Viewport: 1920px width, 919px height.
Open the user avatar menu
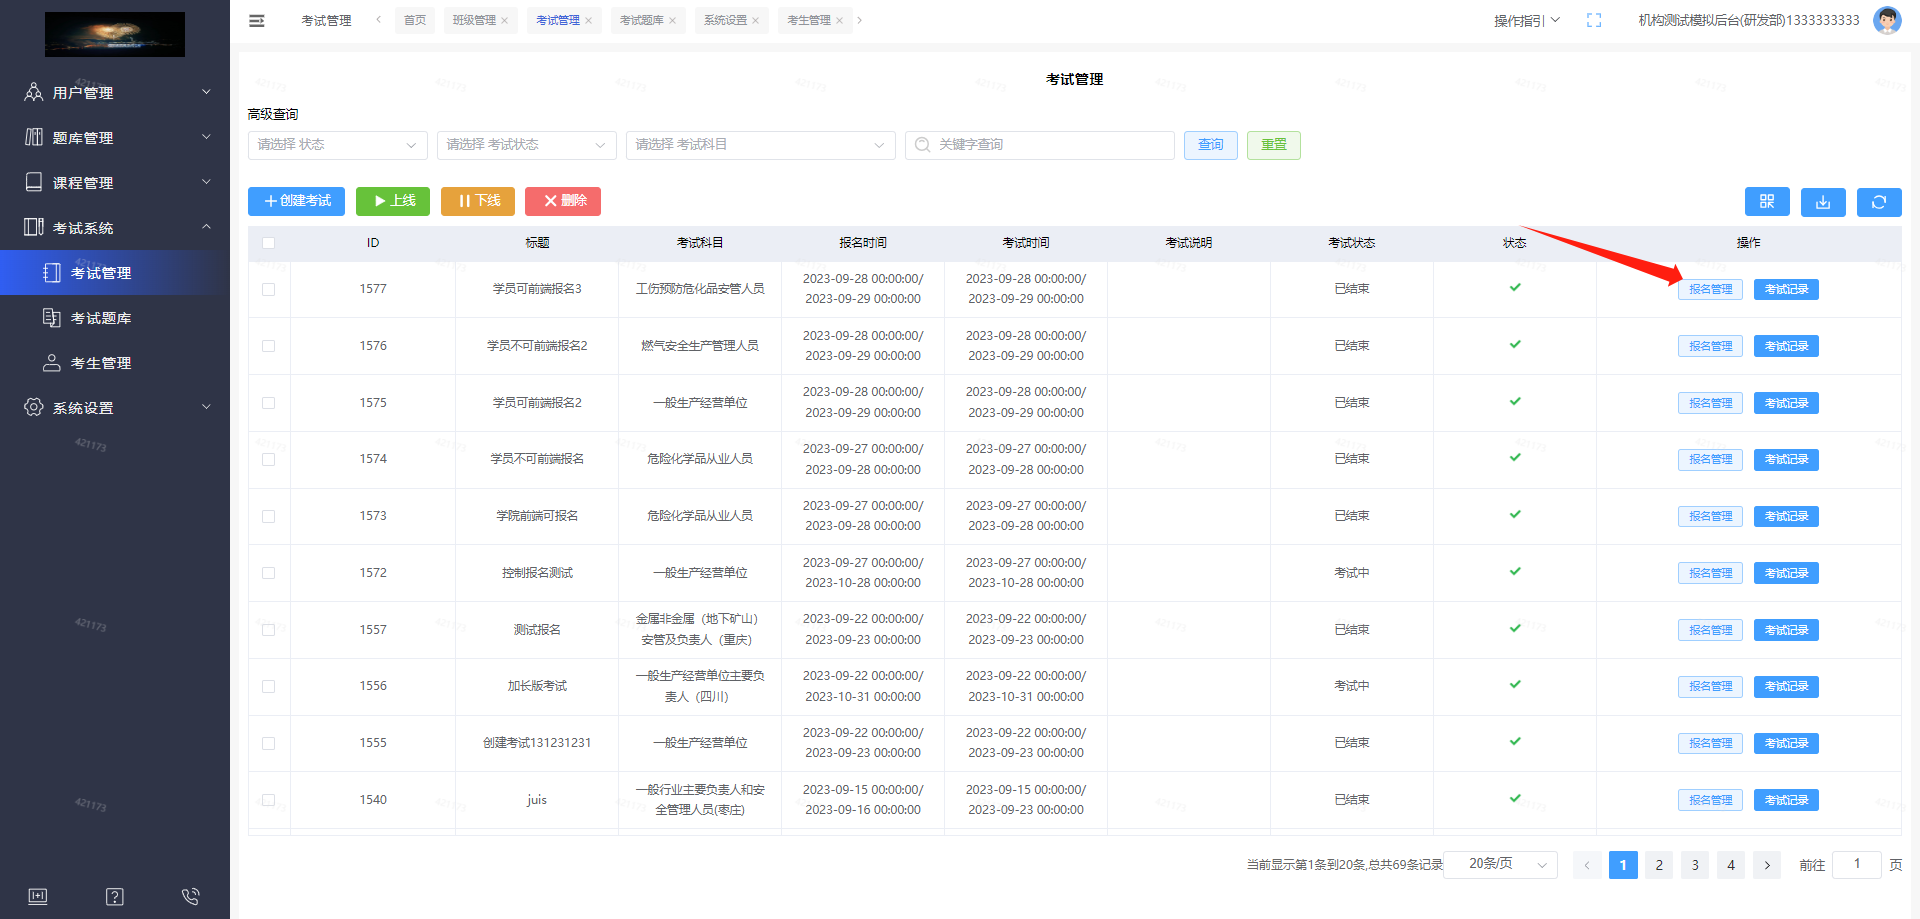click(x=1886, y=20)
